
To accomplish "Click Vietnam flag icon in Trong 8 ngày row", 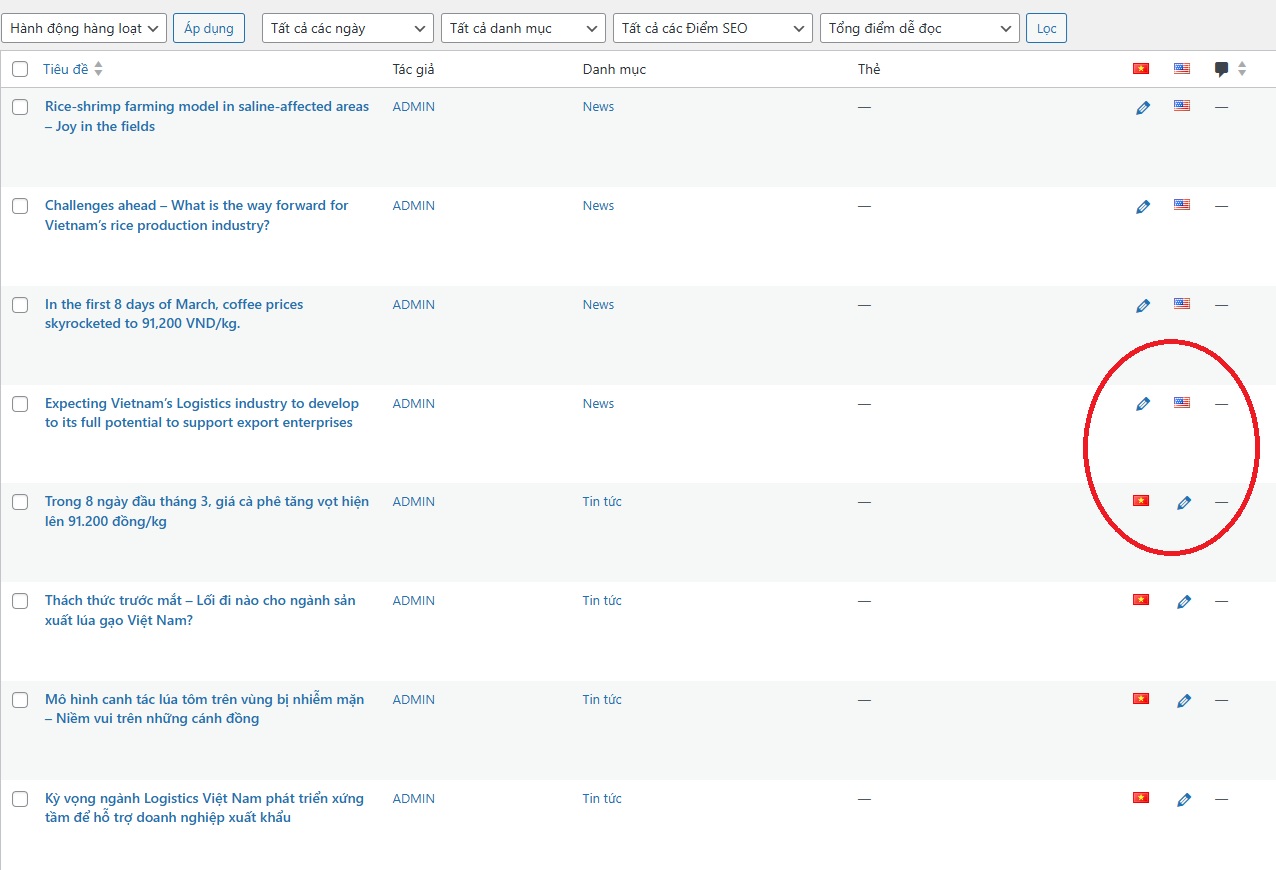I will point(1140,501).
